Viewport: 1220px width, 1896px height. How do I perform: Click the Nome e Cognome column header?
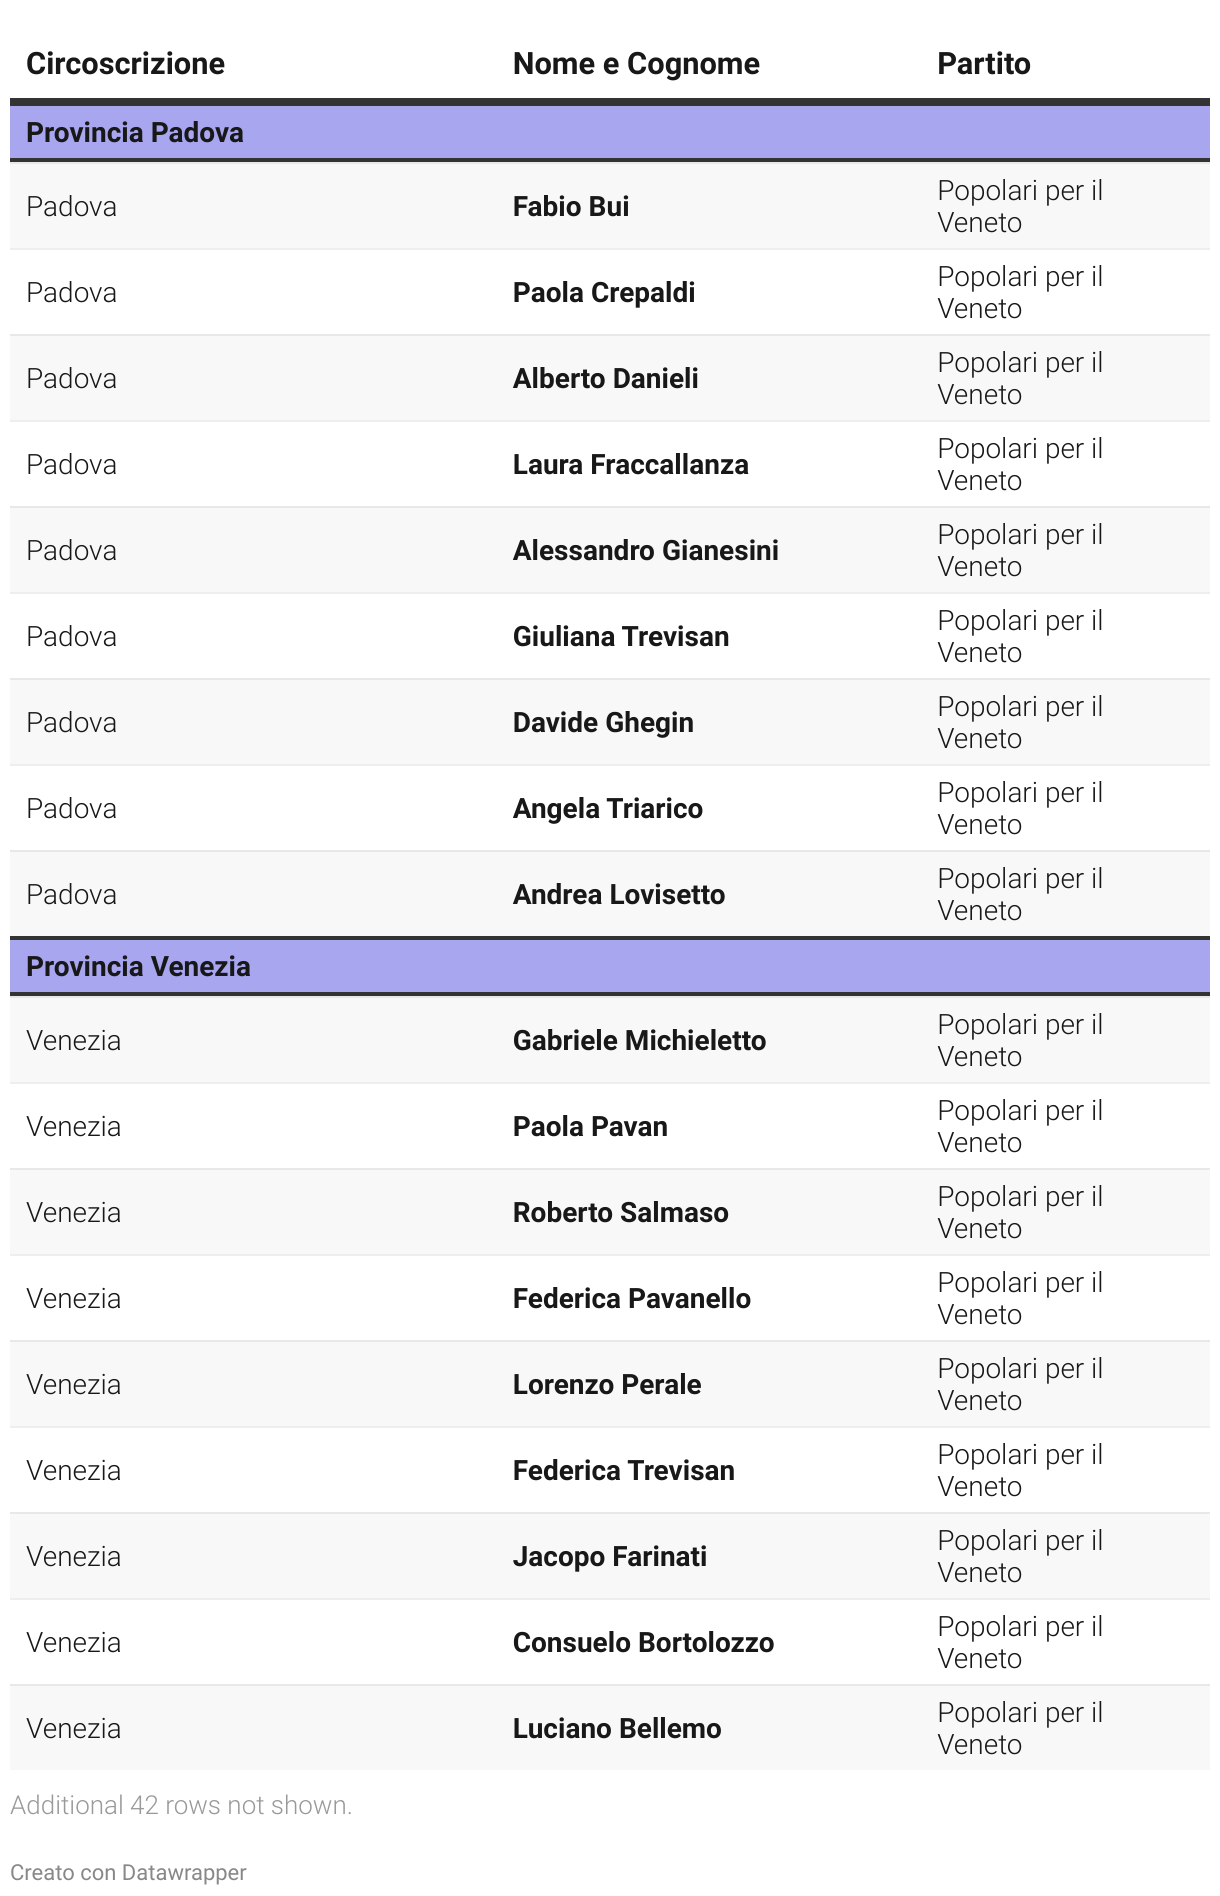[x=636, y=64]
